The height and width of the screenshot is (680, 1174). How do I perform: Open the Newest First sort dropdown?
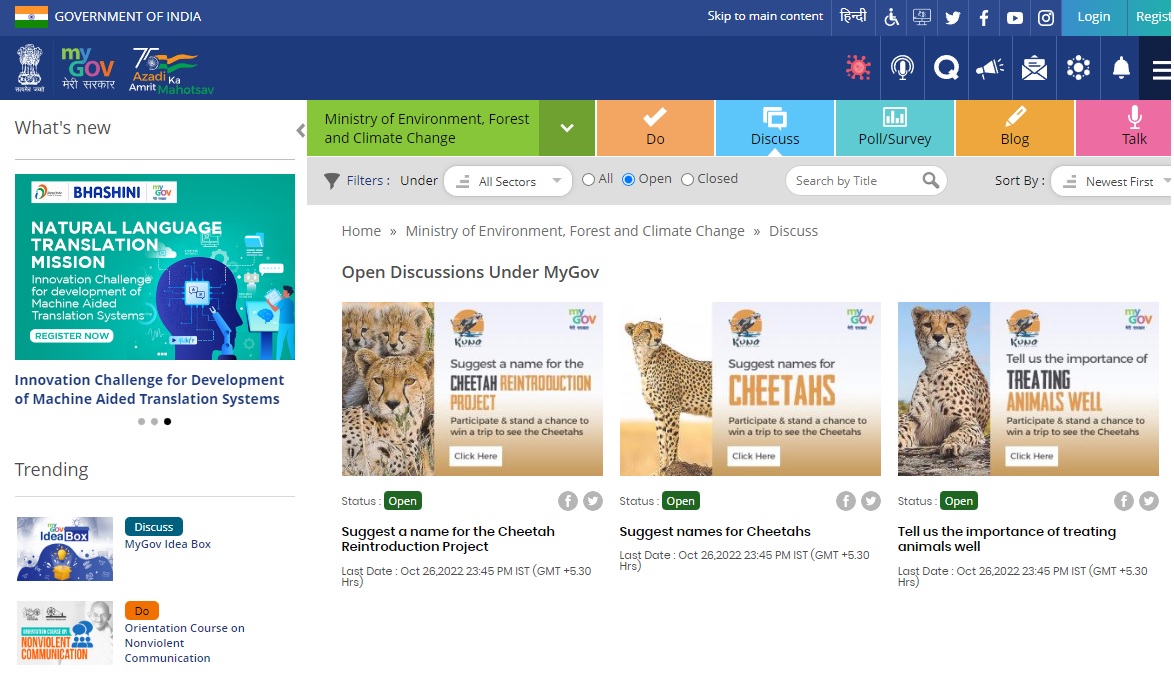[x=1112, y=181]
